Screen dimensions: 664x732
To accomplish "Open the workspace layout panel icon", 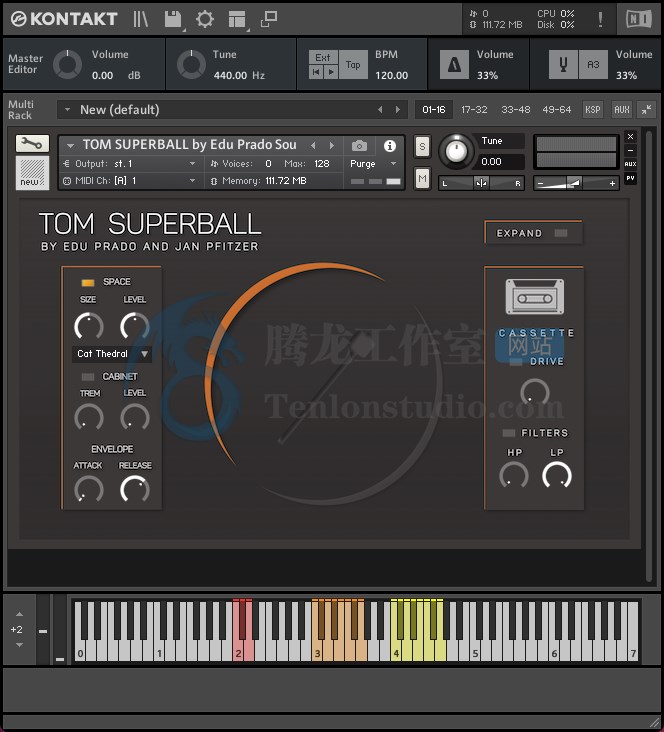I will (x=237, y=19).
